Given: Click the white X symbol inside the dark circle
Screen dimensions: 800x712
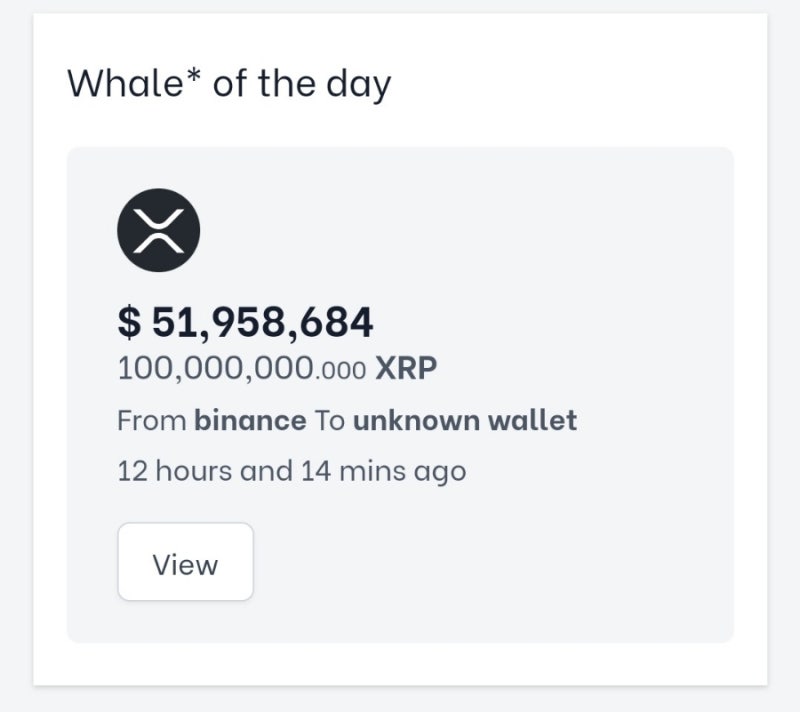Looking at the screenshot, I should (159, 231).
